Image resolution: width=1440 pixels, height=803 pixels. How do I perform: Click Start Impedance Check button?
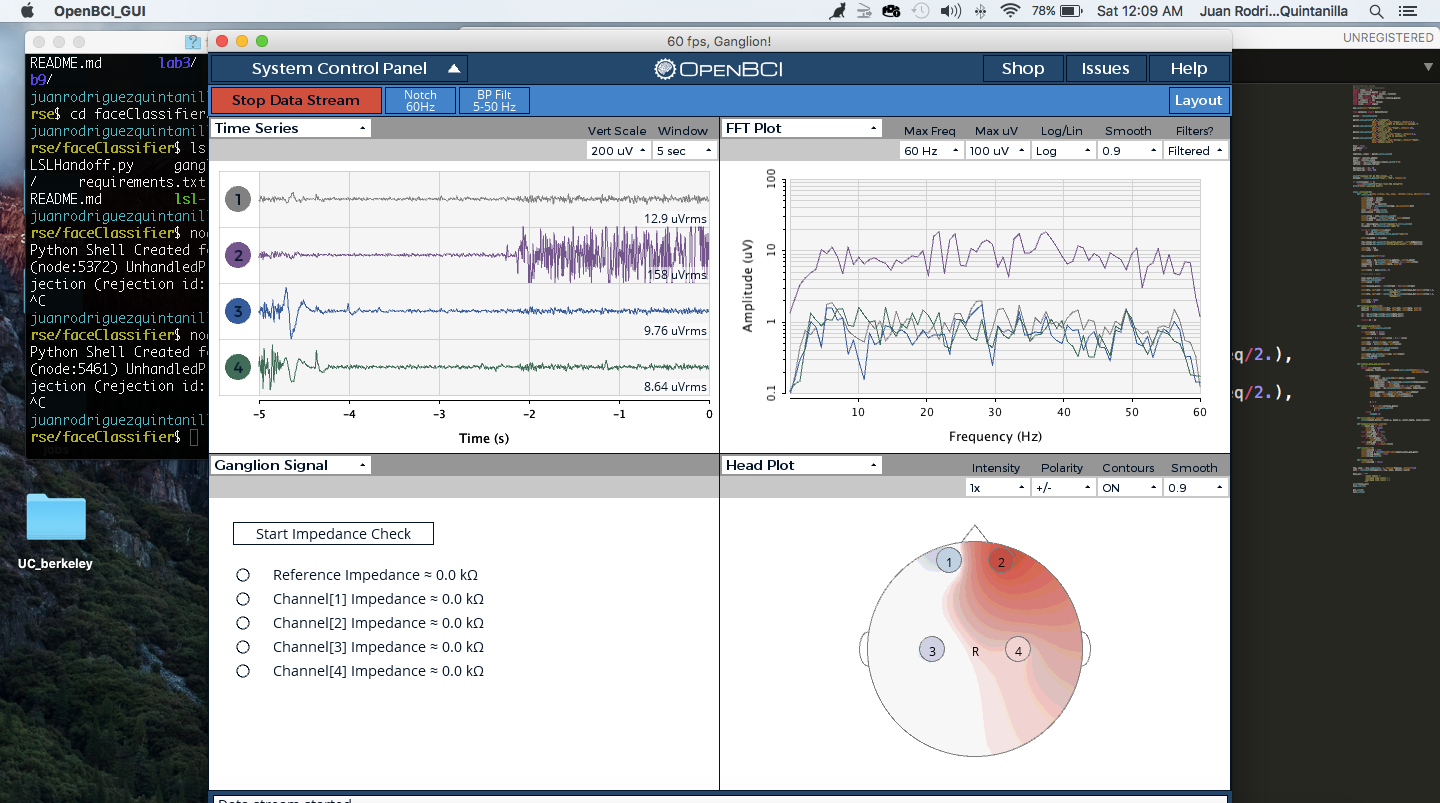pyautogui.click(x=333, y=534)
